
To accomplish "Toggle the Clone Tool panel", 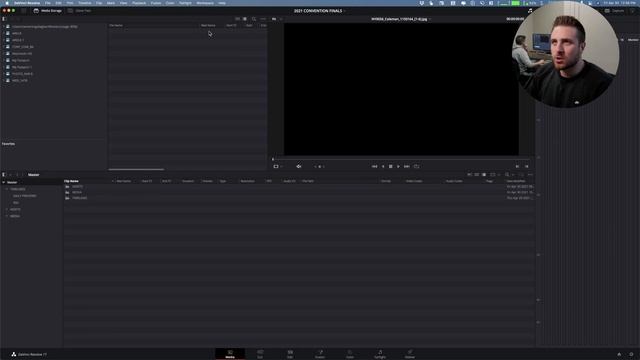I will pyautogui.click(x=80, y=11).
